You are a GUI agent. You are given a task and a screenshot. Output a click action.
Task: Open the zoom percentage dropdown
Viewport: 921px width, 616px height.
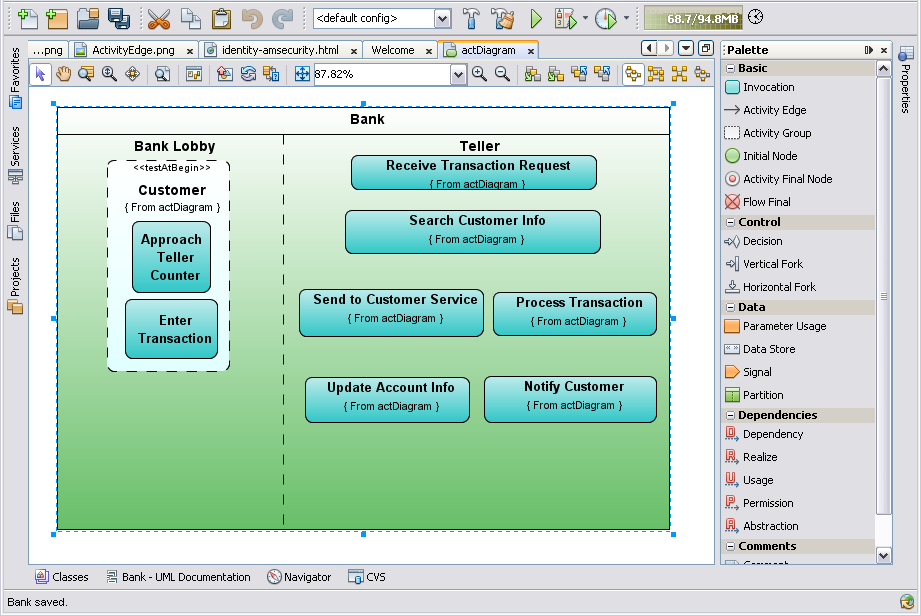click(x=458, y=74)
